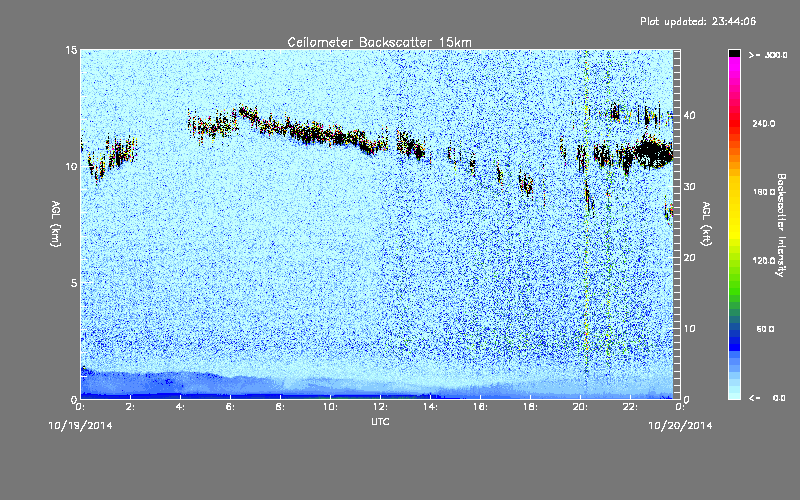Click the 18: hour tick label

point(530,407)
